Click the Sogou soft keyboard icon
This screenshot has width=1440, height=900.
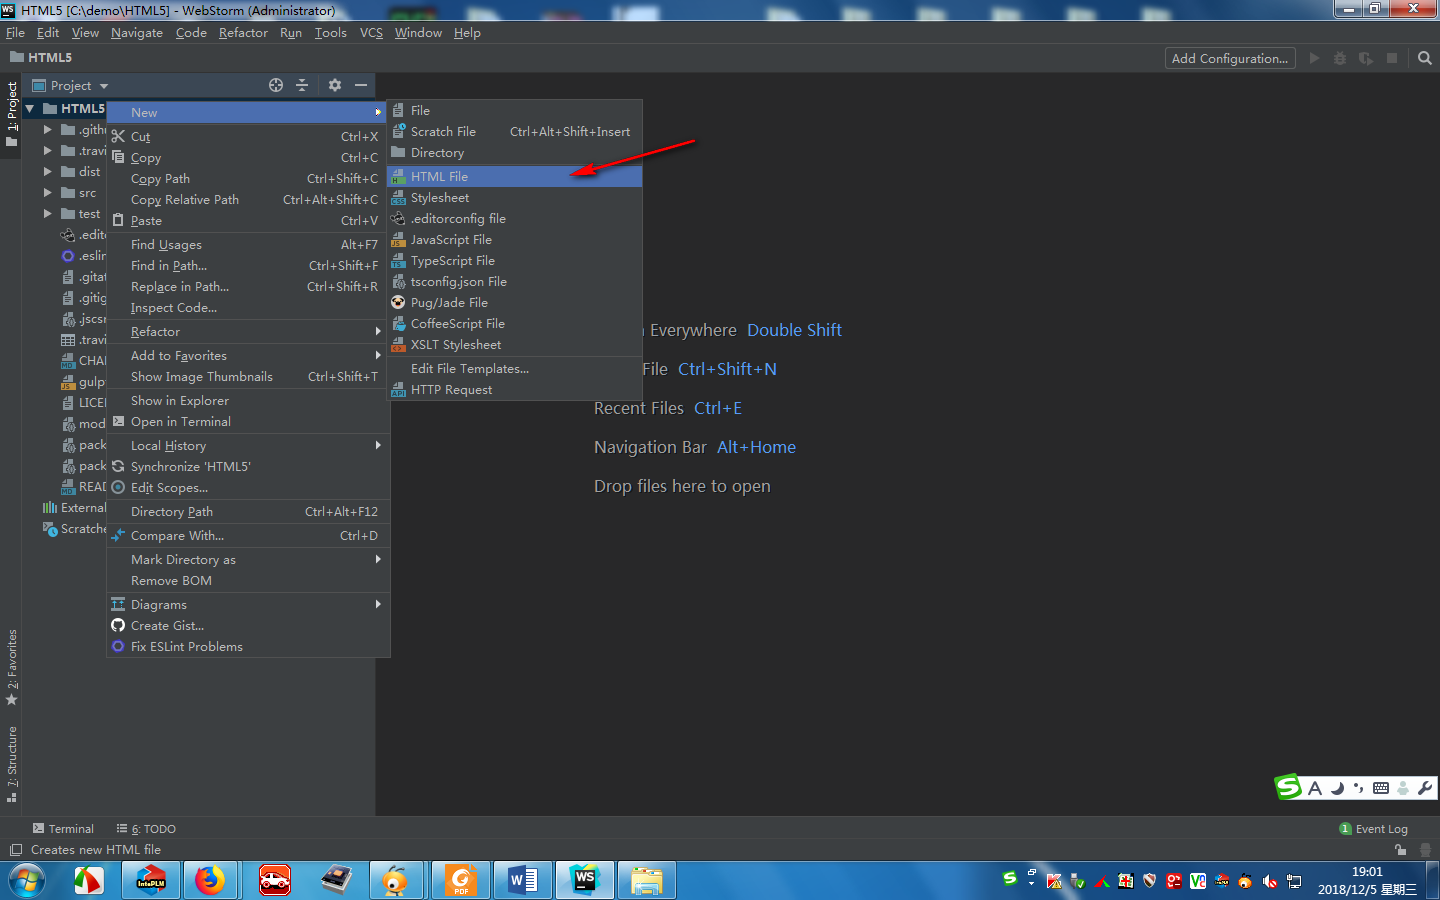pyautogui.click(x=1381, y=788)
